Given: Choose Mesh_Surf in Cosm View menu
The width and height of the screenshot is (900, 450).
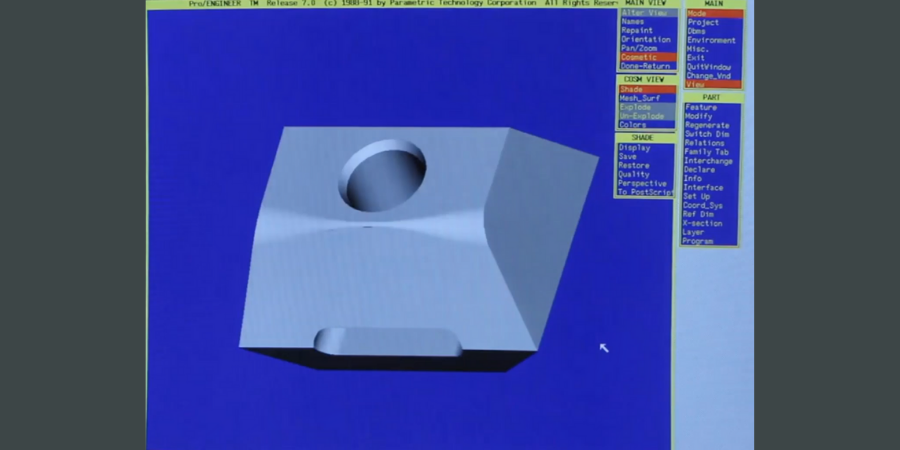Looking at the screenshot, I should coord(639,98).
